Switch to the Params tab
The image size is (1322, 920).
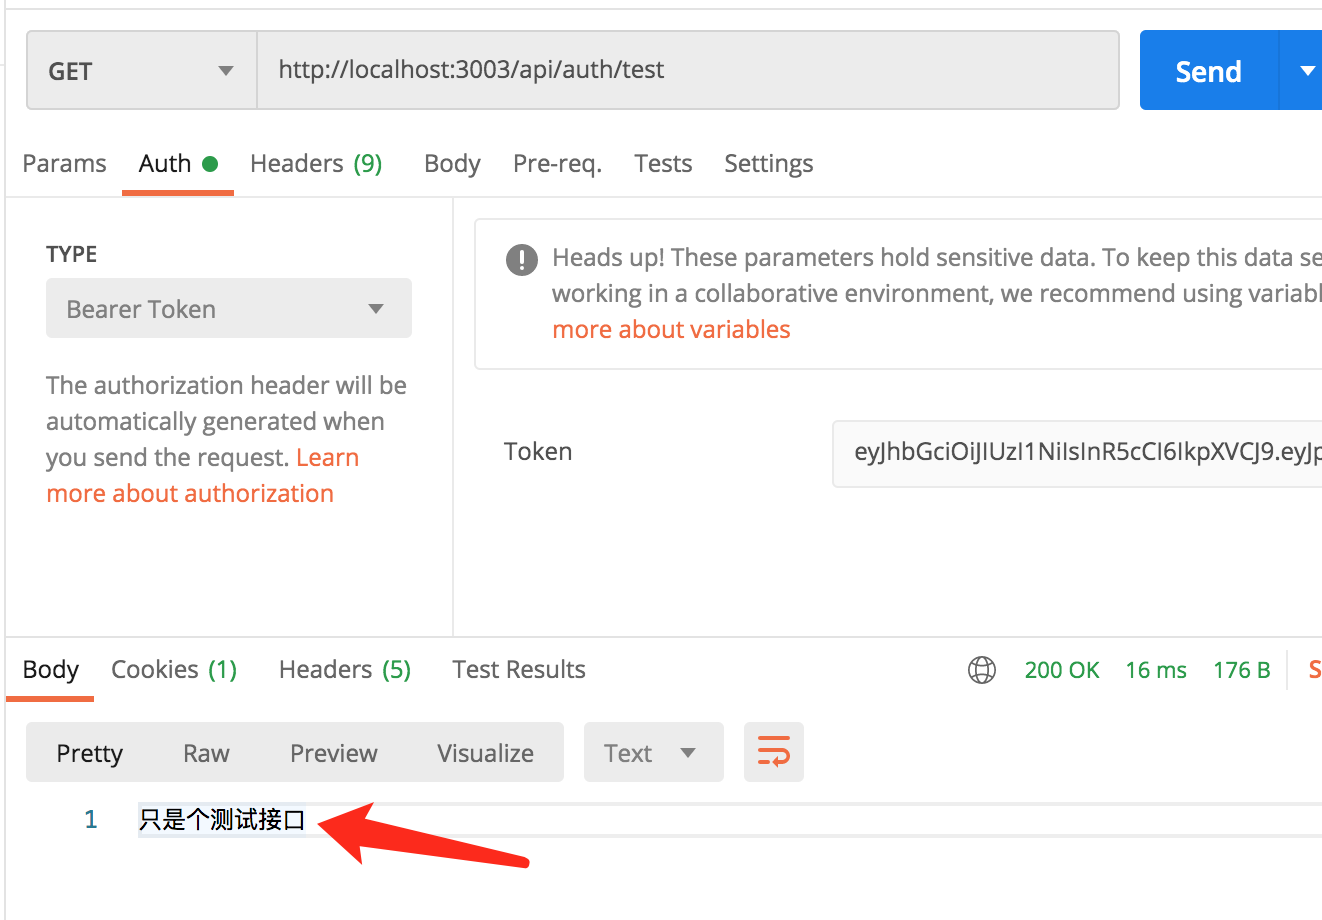(64, 163)
